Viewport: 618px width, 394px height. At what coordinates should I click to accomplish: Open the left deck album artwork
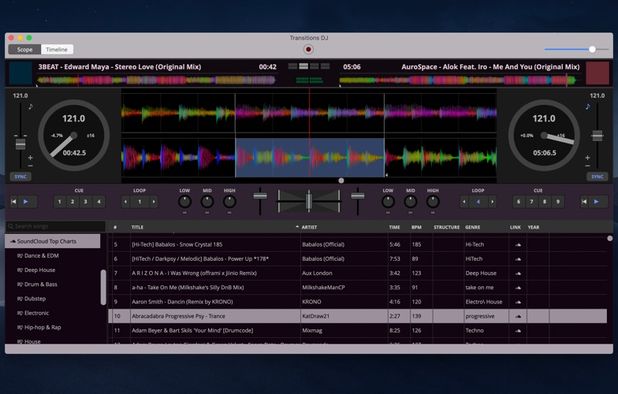tap(20, 73)
